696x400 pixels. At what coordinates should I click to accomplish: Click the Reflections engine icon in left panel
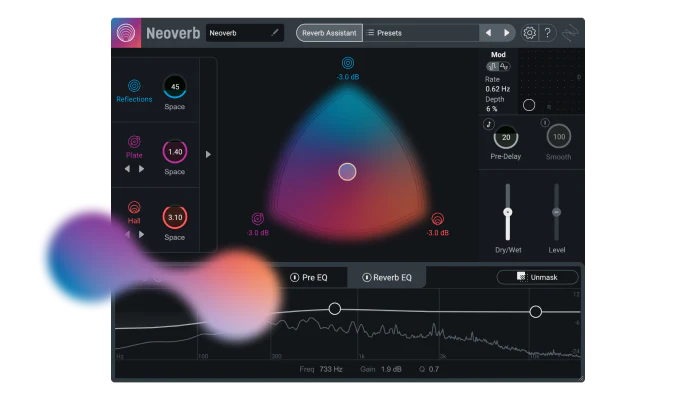[134, 85]
